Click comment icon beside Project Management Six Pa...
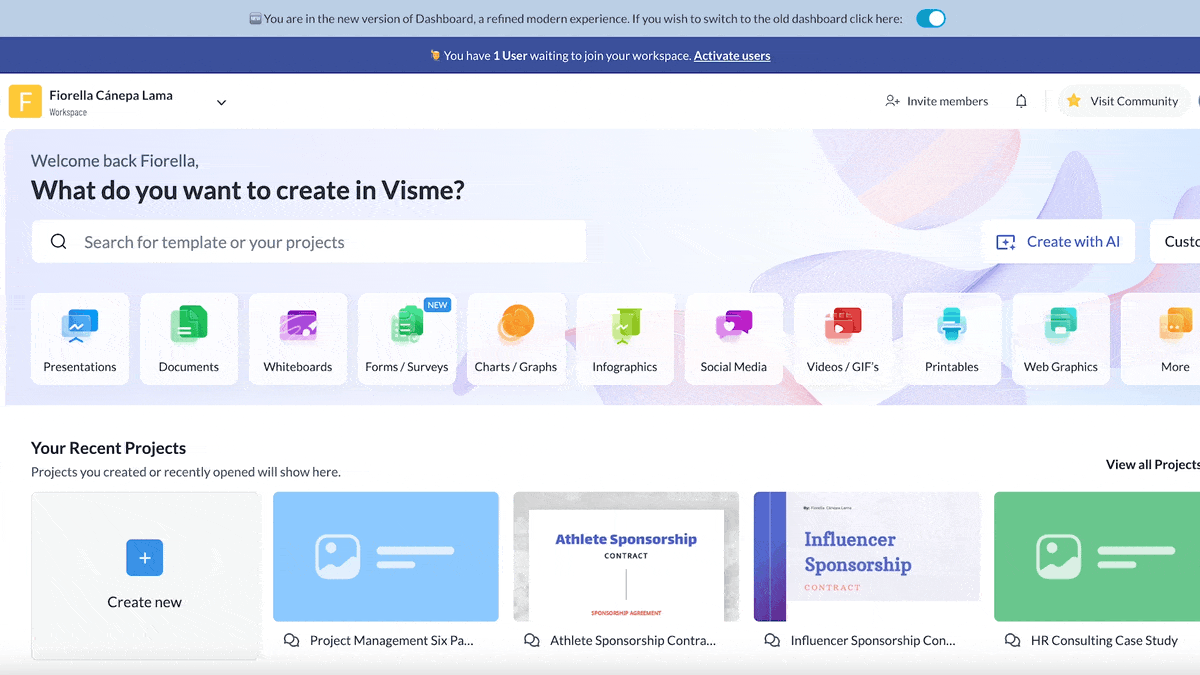 pyautogui.click(x=291, y=641)
